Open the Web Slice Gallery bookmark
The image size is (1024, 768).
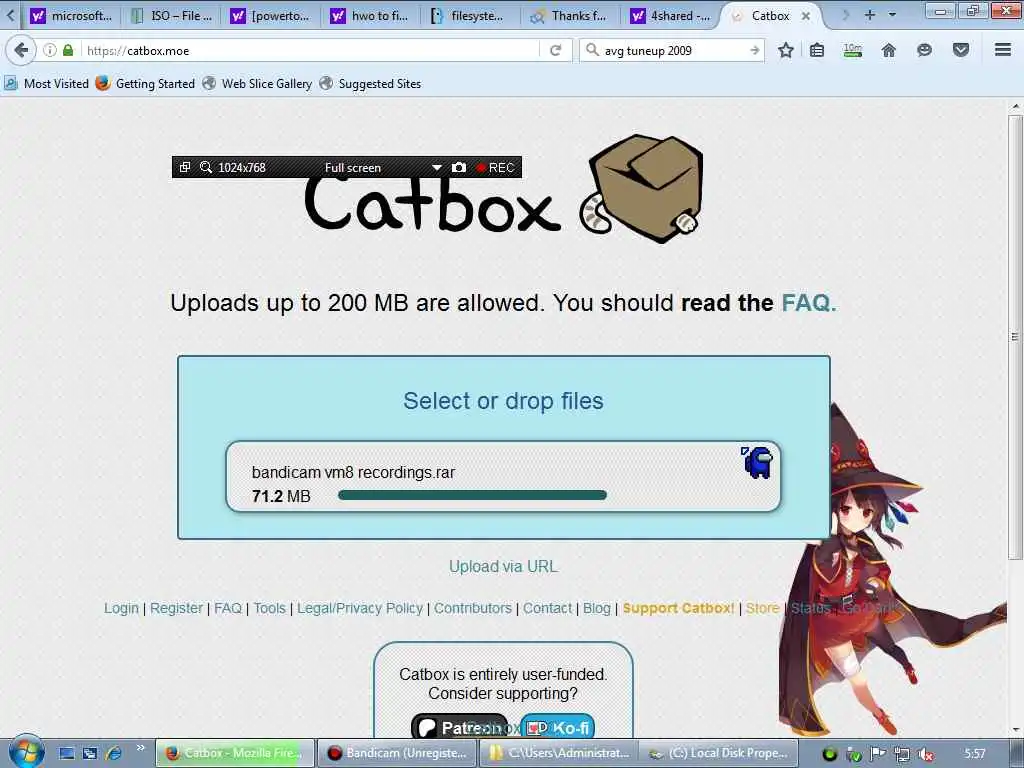257,84
